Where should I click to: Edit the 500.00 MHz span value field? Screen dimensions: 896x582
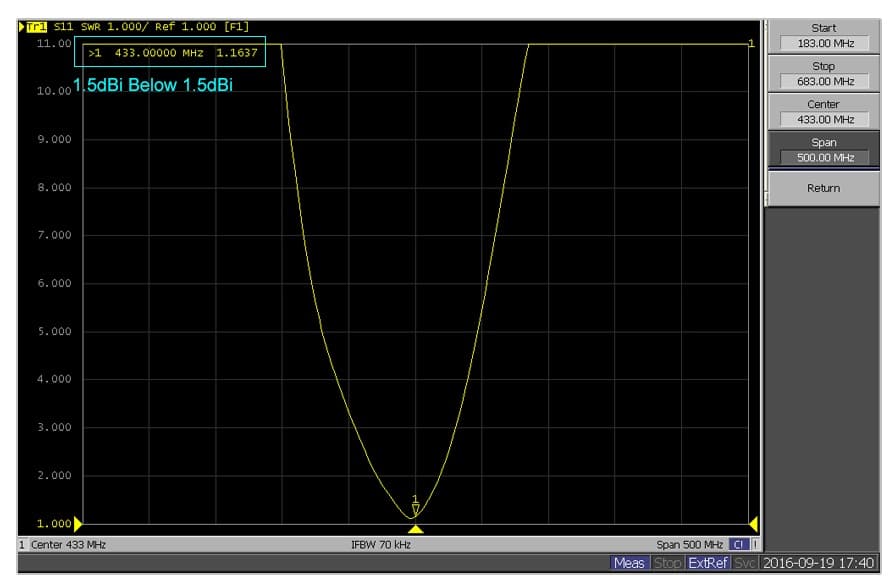click(x=825, y=158)
